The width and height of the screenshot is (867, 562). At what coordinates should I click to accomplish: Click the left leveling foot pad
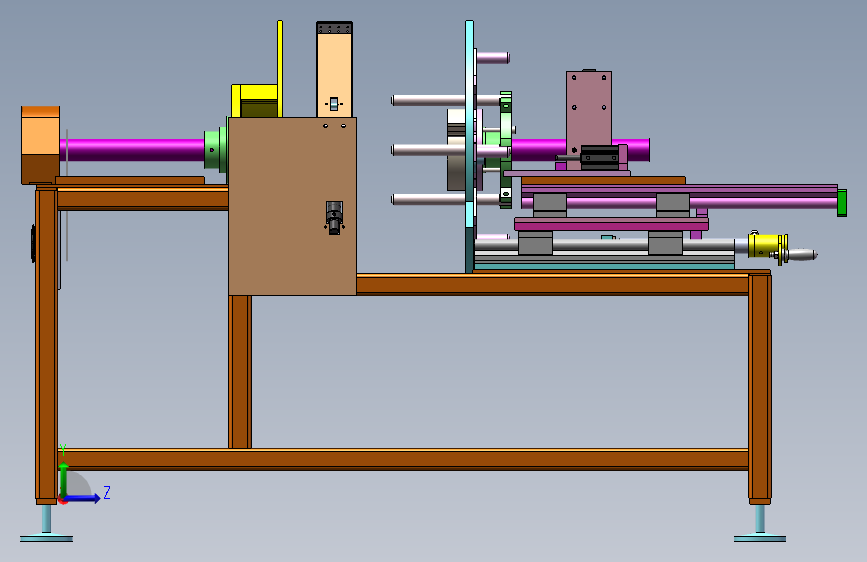click(x=46, y=538)
